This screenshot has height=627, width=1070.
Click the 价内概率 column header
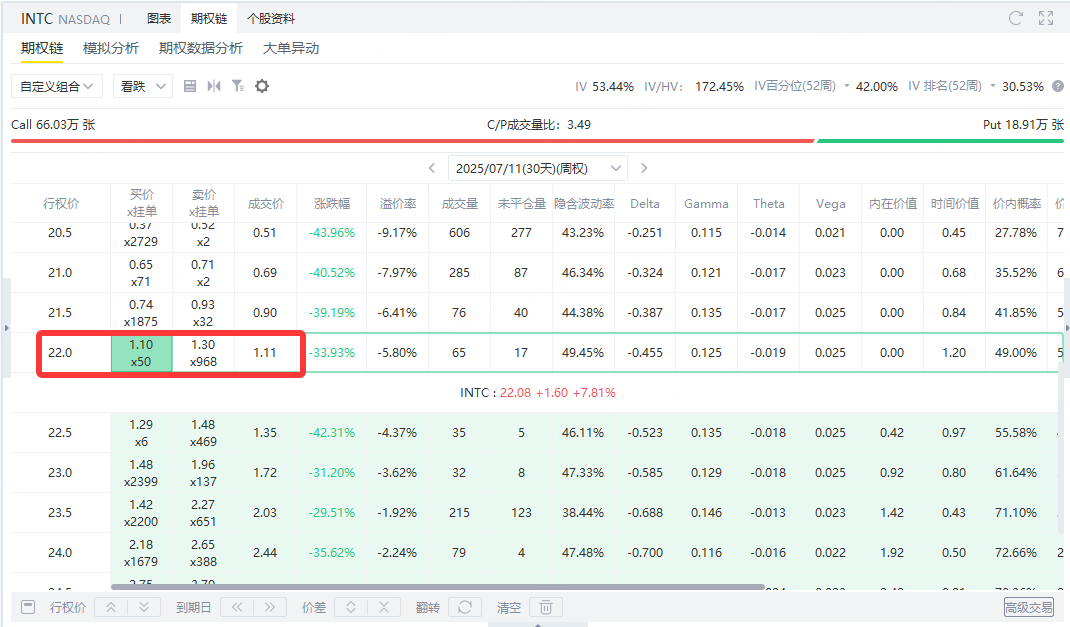point(1017,203)
